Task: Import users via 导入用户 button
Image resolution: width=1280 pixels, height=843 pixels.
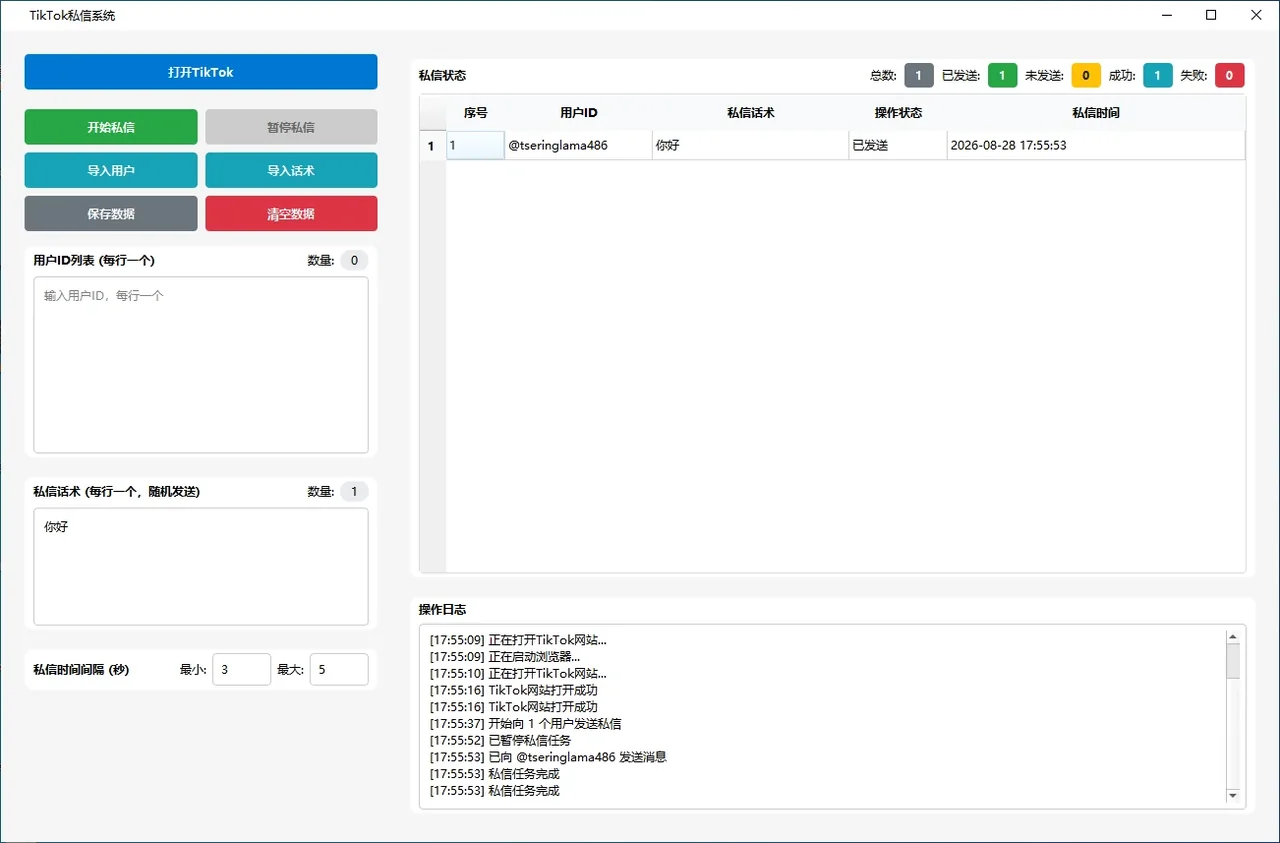Action: pyautogui.click(x=111, y=170)
